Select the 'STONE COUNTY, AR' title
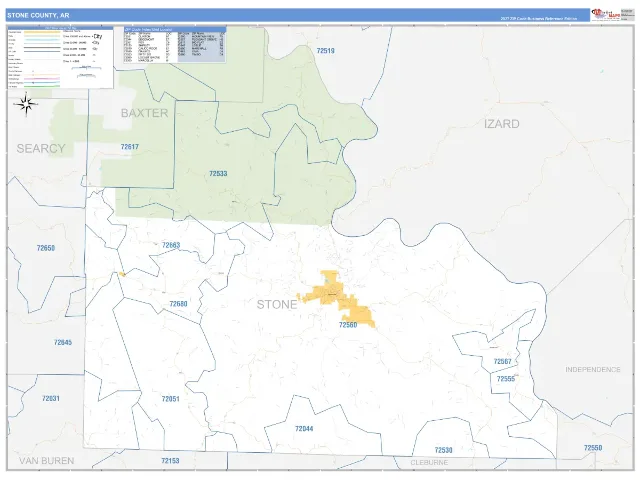This screenshot has height=480, width=640. coord(38,16)
